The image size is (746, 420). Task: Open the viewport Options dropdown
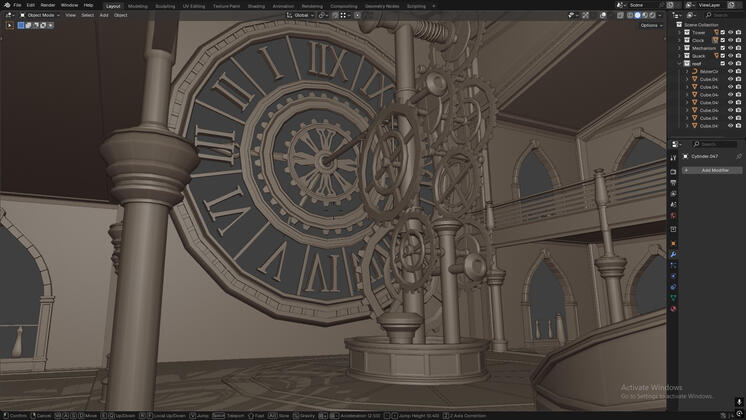click(651, 25)
